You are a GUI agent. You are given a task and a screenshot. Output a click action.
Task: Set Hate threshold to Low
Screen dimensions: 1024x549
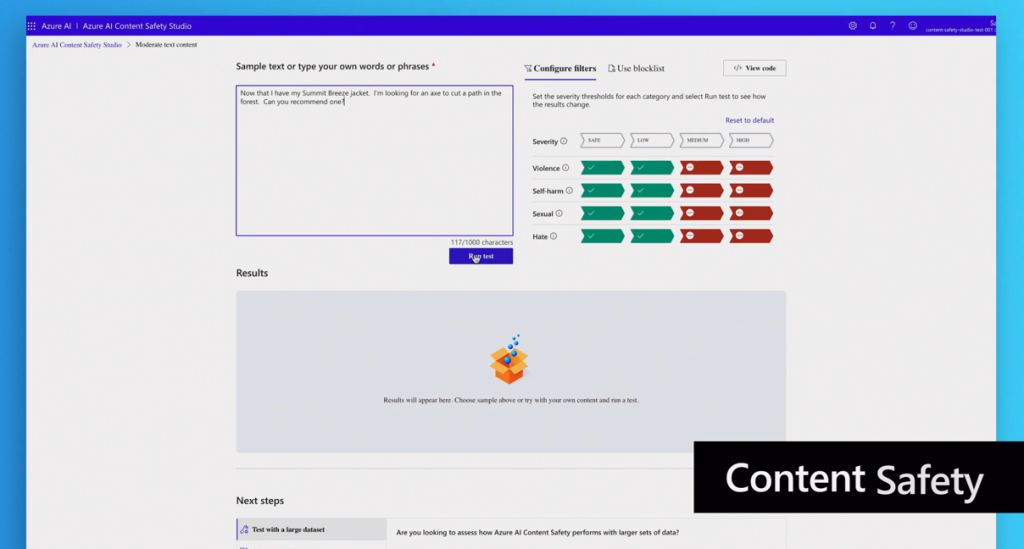[x=652, y=236]
